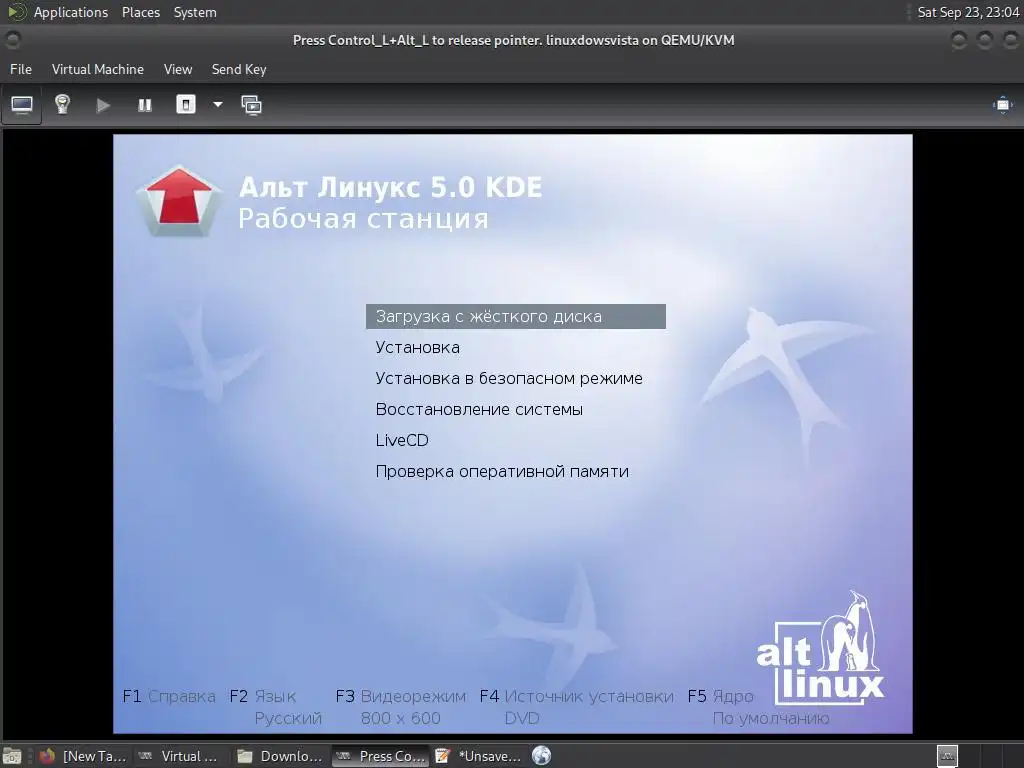Open the manage VM snapshots icon

pyautogui.click(x=251, y=105)
